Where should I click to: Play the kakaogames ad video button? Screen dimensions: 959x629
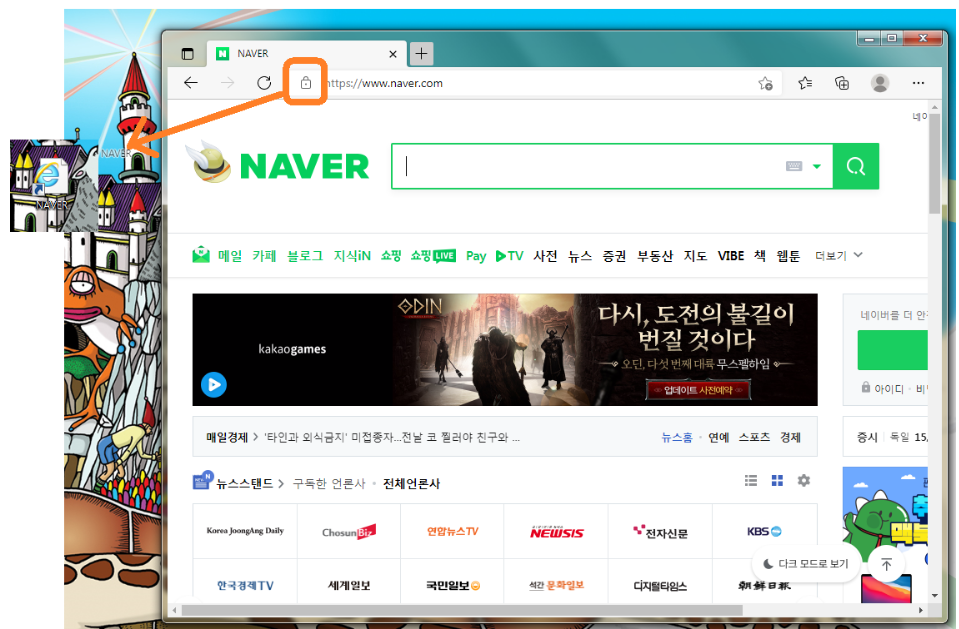214,385
